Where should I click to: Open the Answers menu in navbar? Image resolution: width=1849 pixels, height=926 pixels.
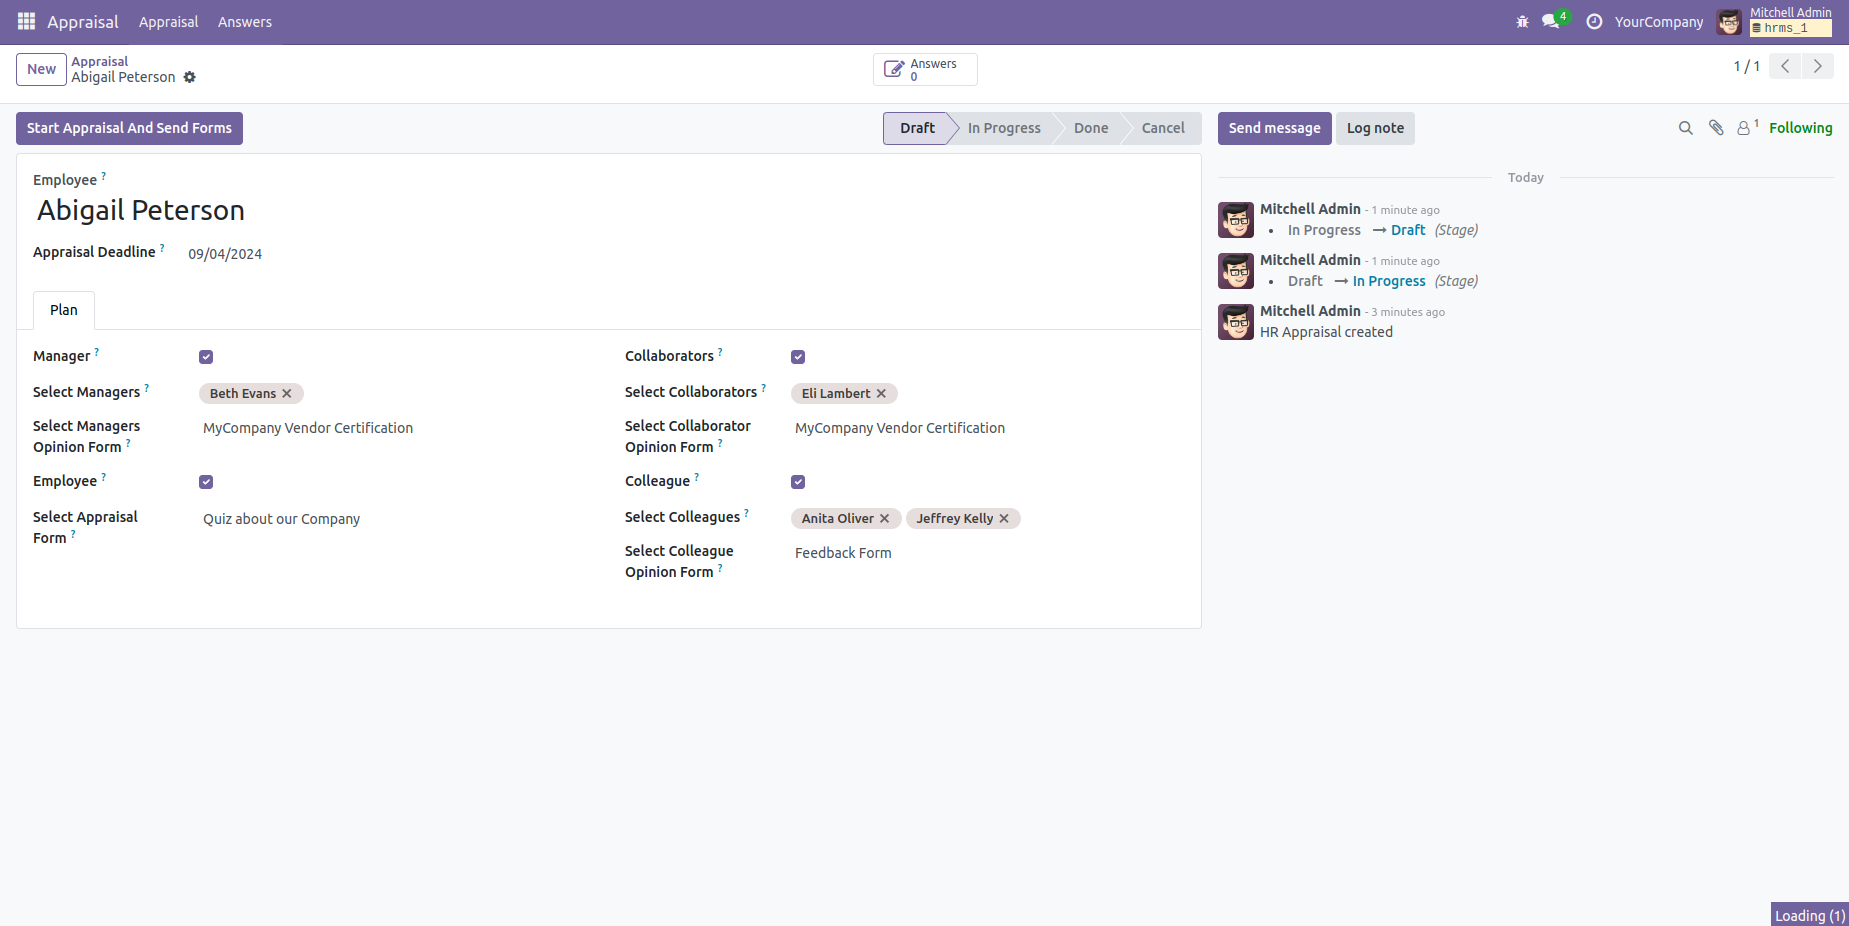244,22
